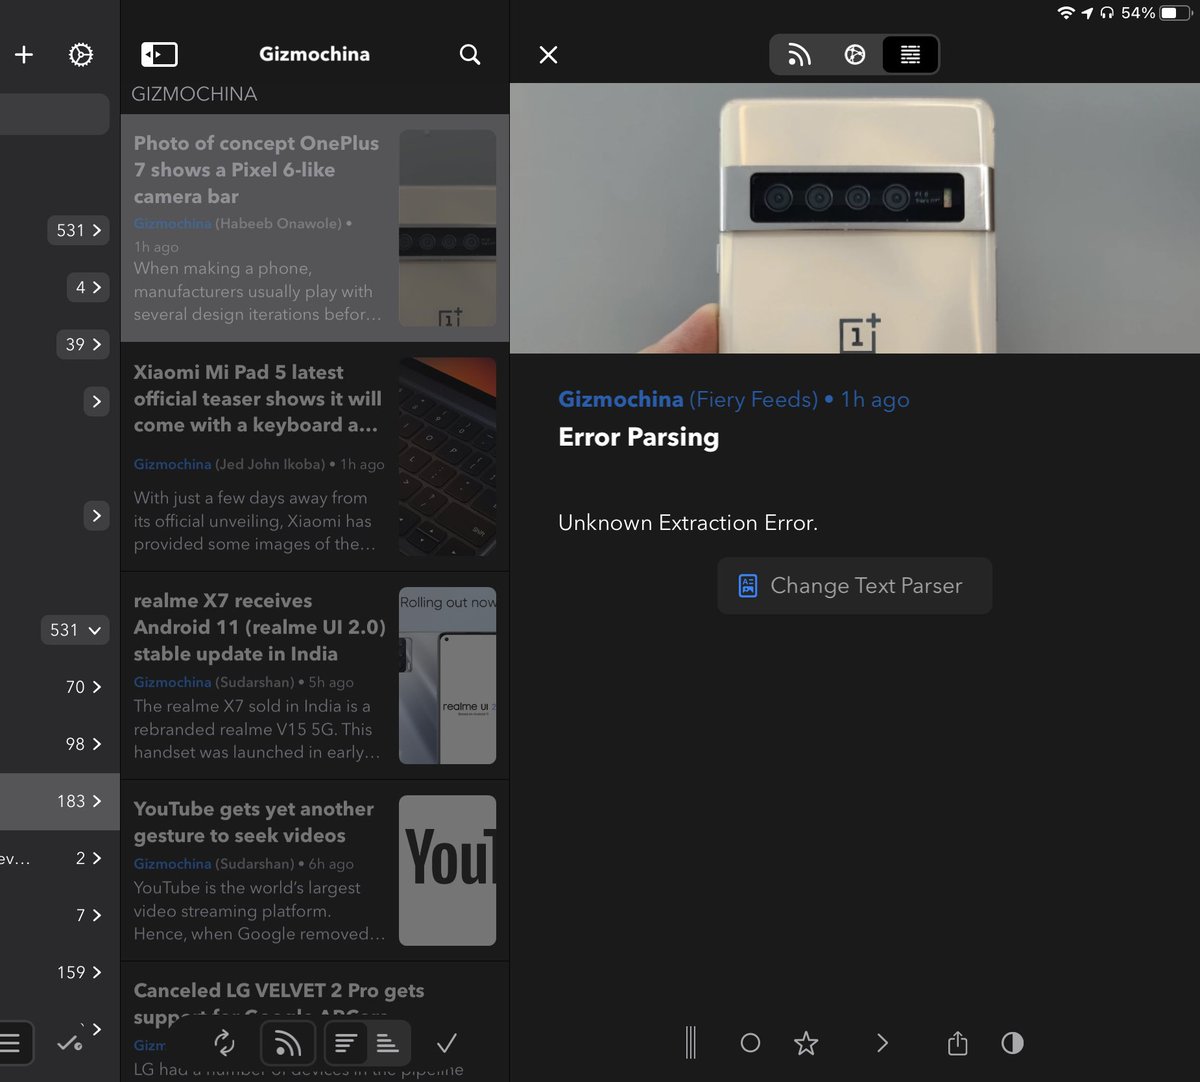The image size is (1200, 1082).
Task: Switch to web browser view tab
Action: coord(855,55)
